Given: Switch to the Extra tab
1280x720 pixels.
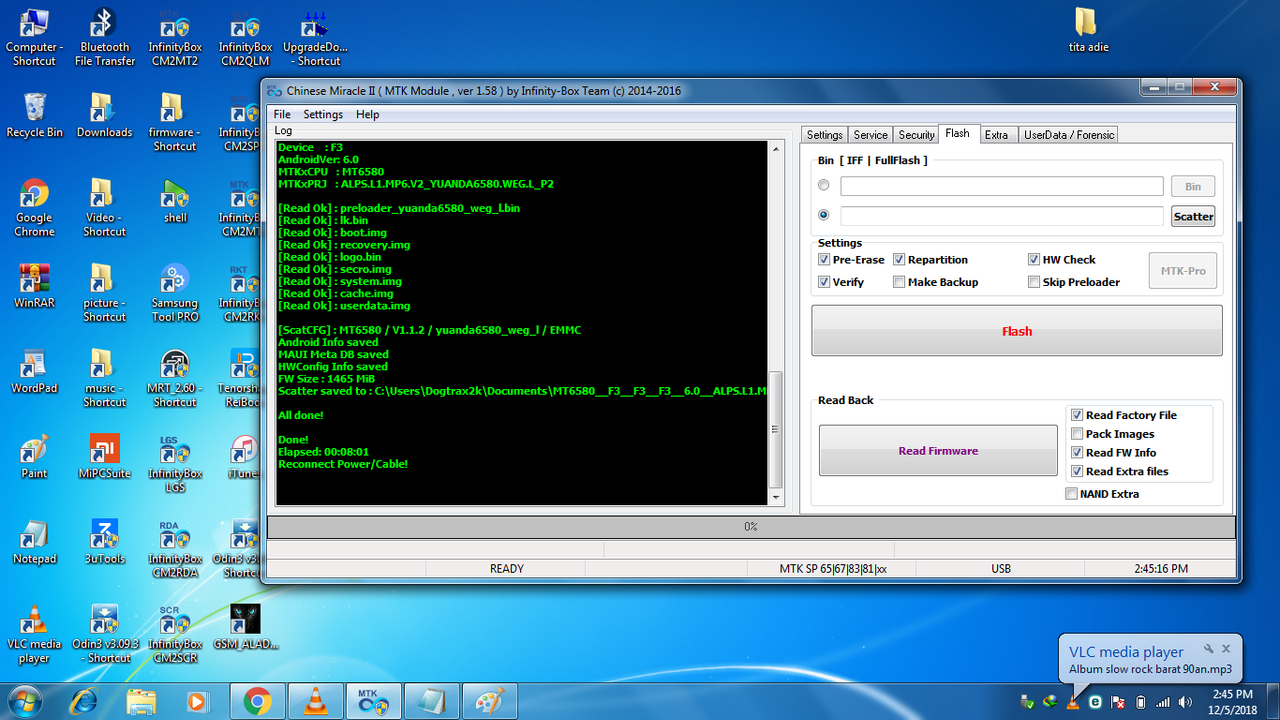Looking at the screenshot, I should (x=996, y=135).
